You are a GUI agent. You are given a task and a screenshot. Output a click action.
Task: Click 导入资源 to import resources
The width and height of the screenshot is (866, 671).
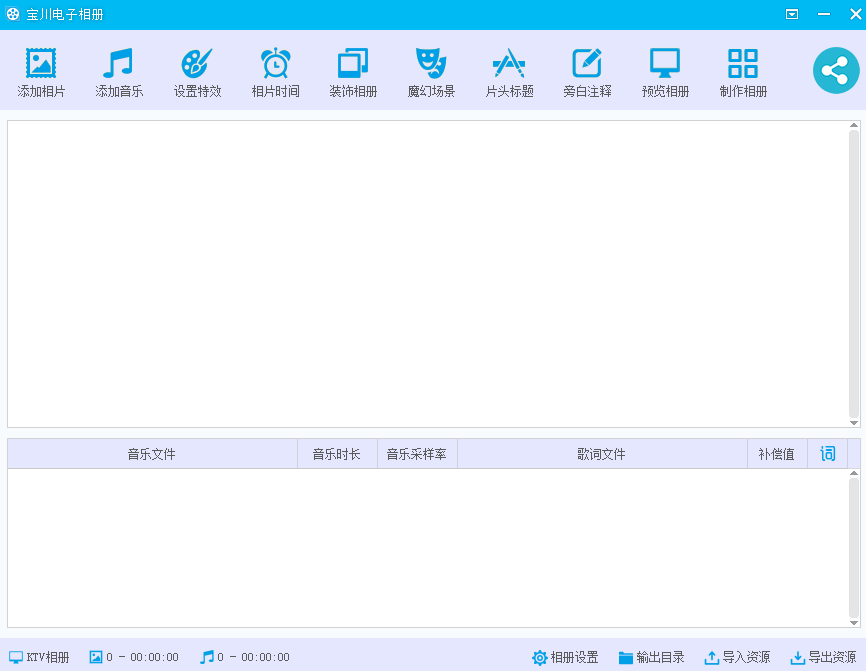pyautogui.click(x=737, y=657)
